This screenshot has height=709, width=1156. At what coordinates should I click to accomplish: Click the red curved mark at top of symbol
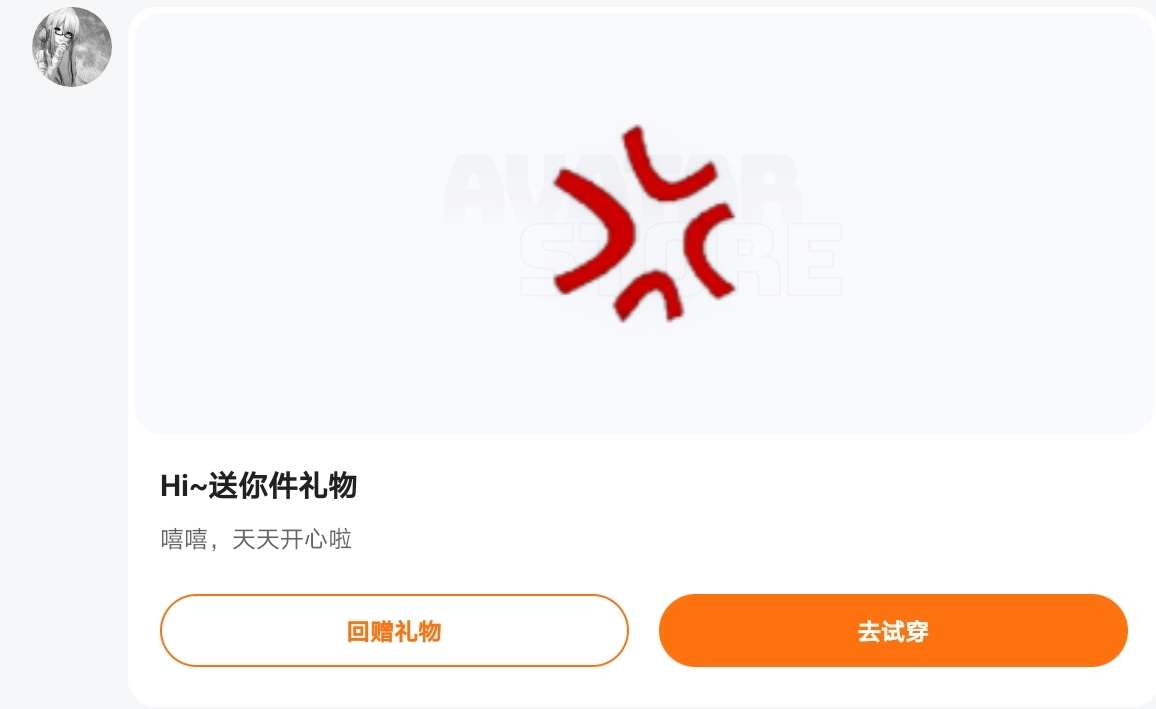(666, 164)
